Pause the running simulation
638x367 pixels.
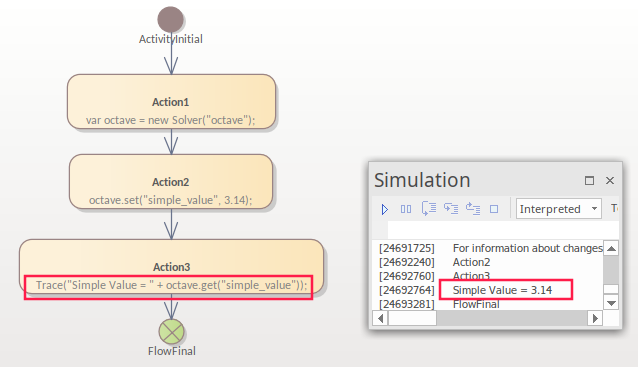click(x=406, y=209)
